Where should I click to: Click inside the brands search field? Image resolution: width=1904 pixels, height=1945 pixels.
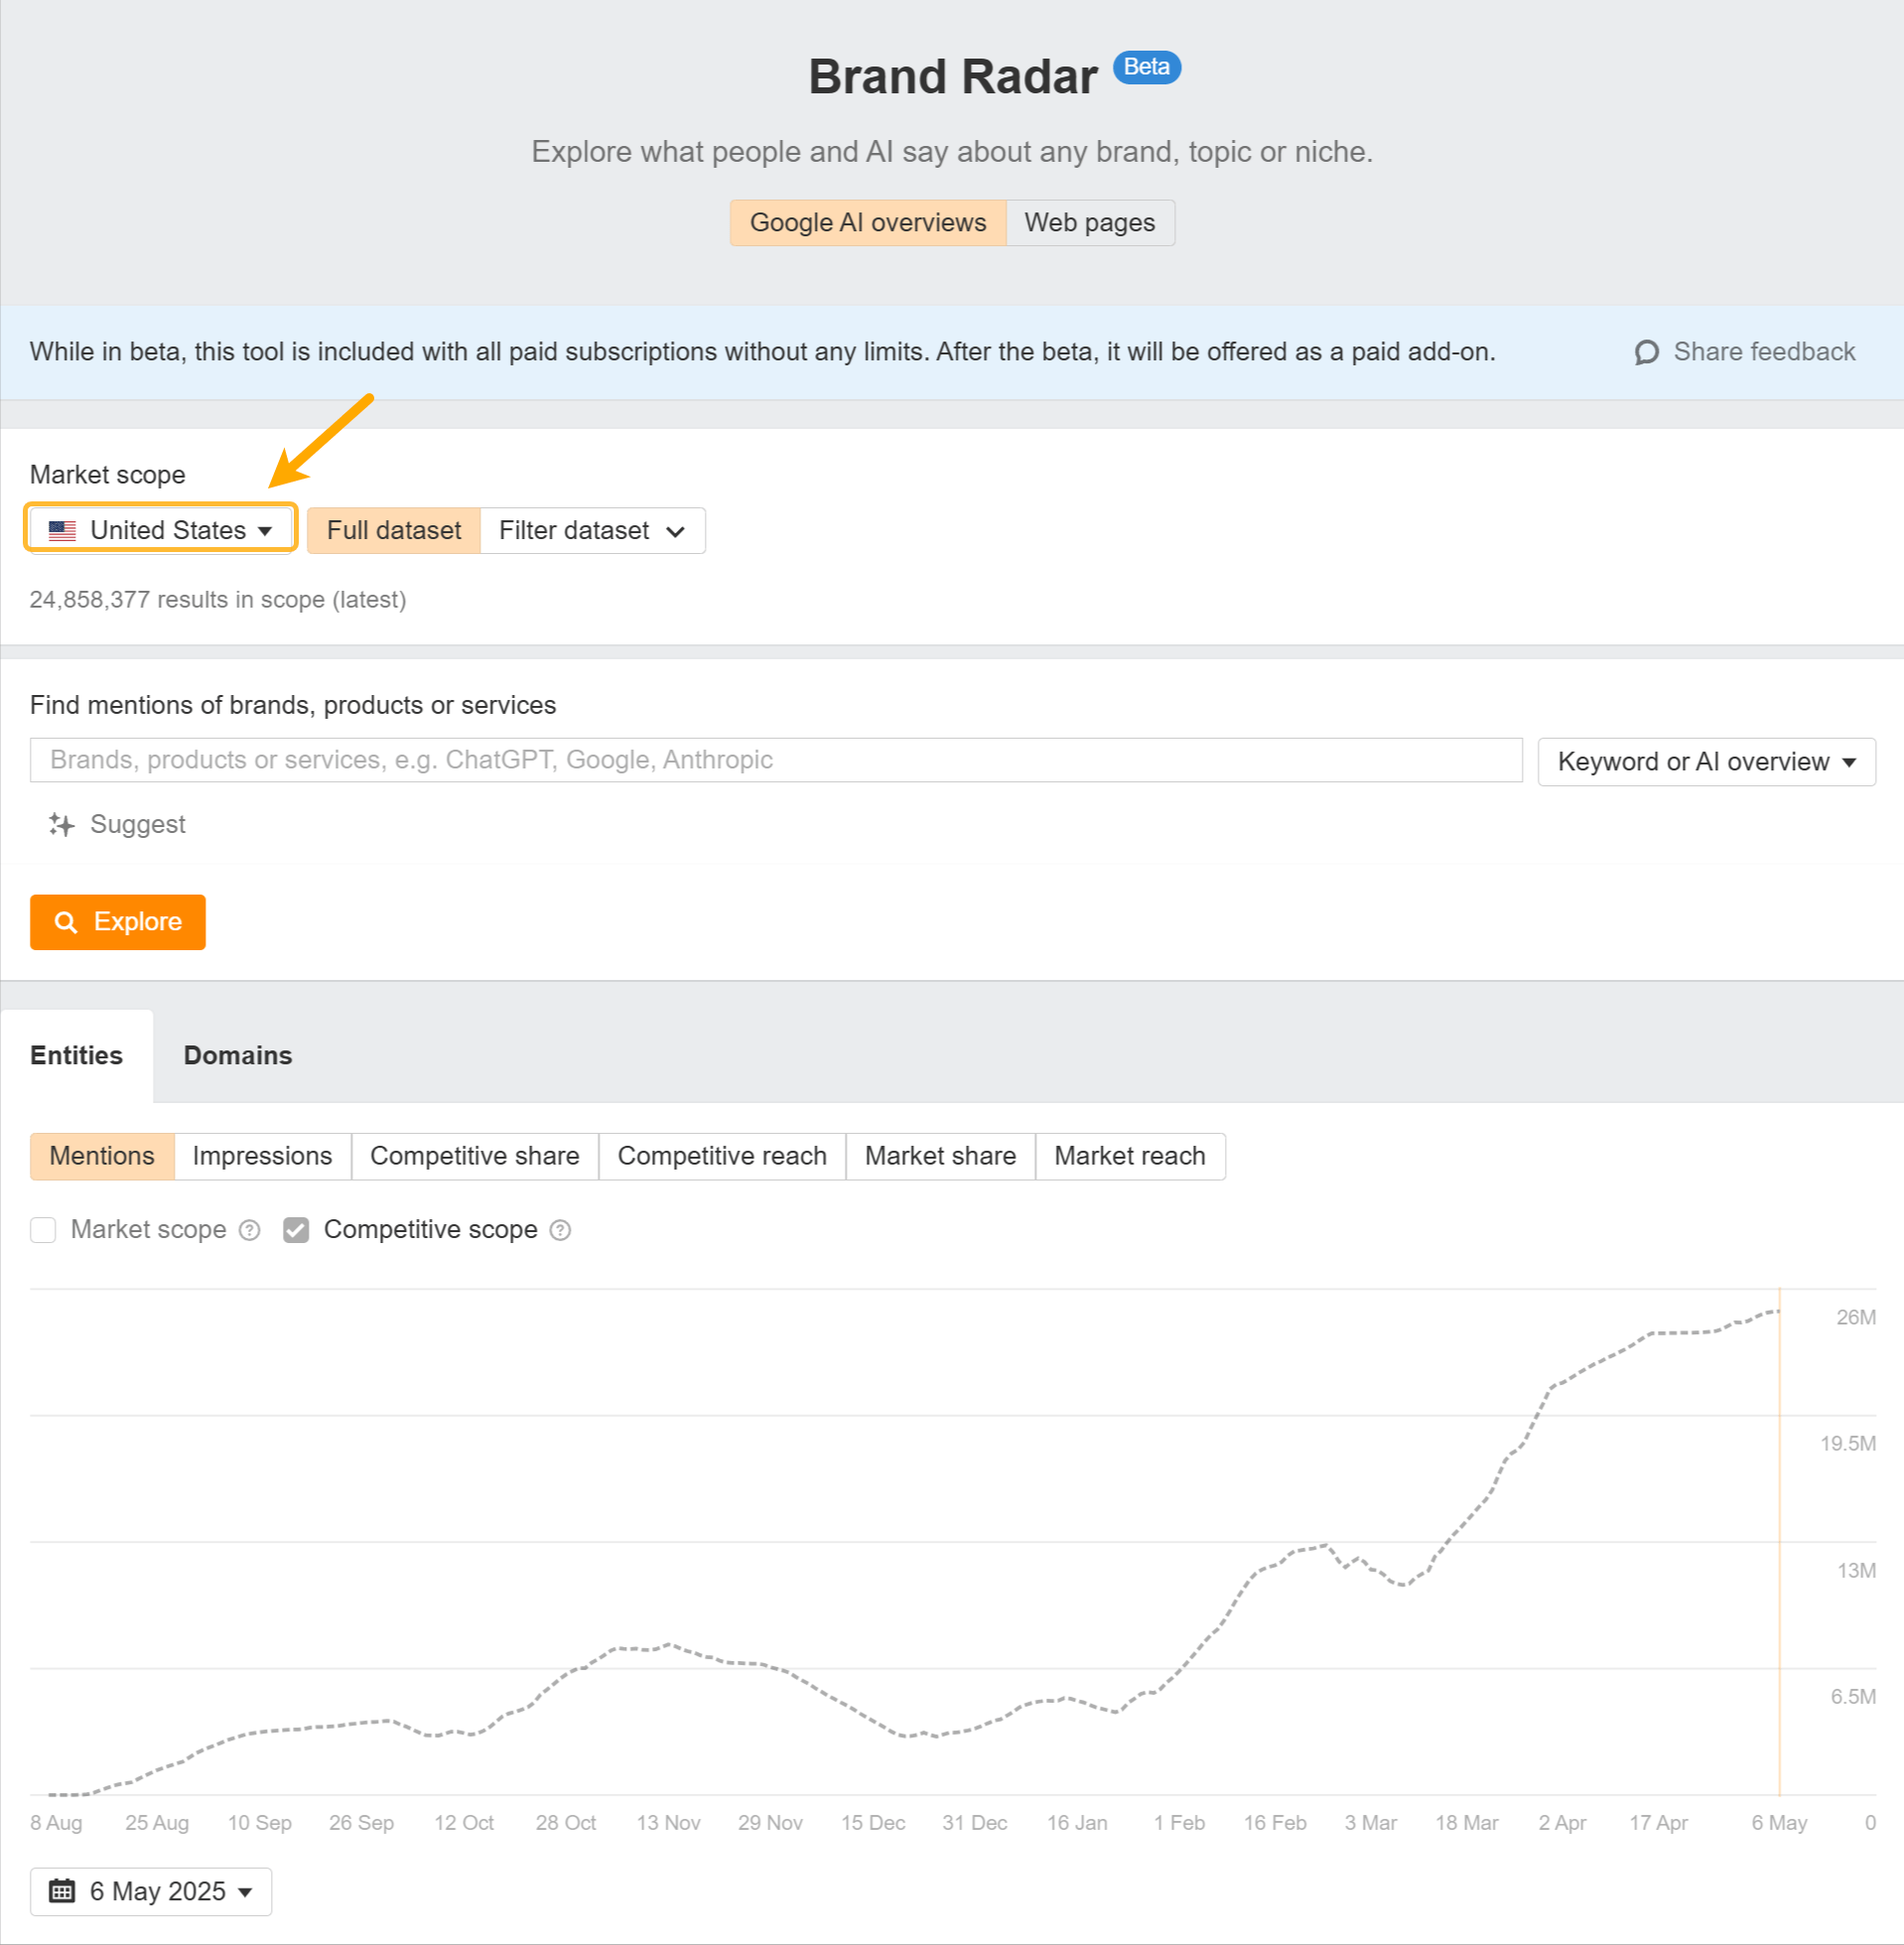coord(775,760)
